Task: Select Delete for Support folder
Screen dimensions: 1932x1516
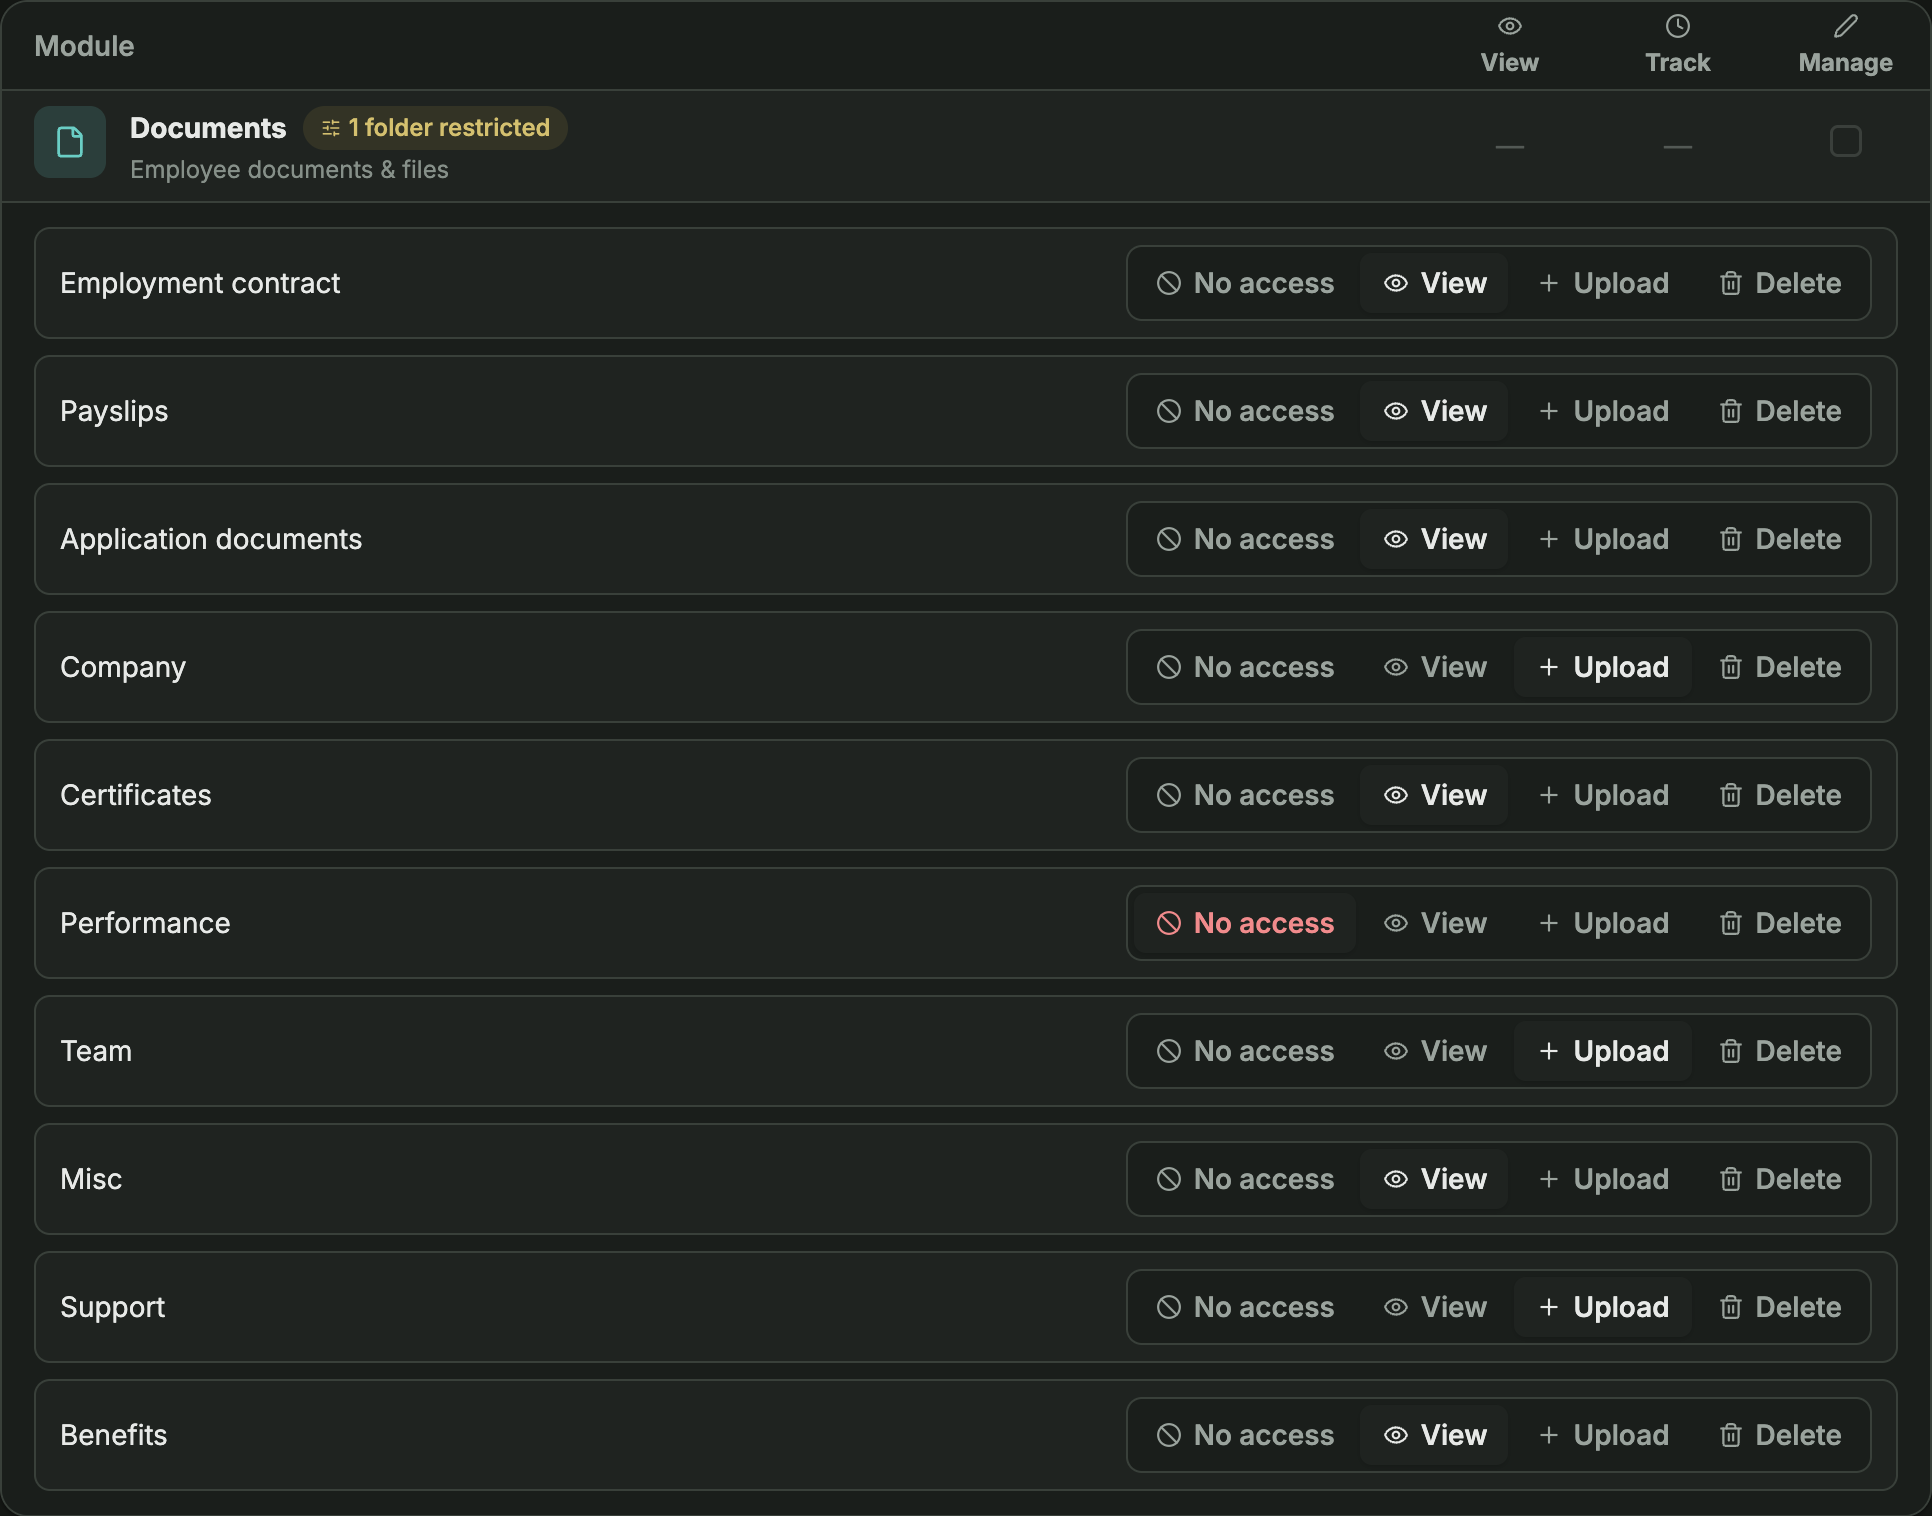Action: click(x=1780, y=1307)
